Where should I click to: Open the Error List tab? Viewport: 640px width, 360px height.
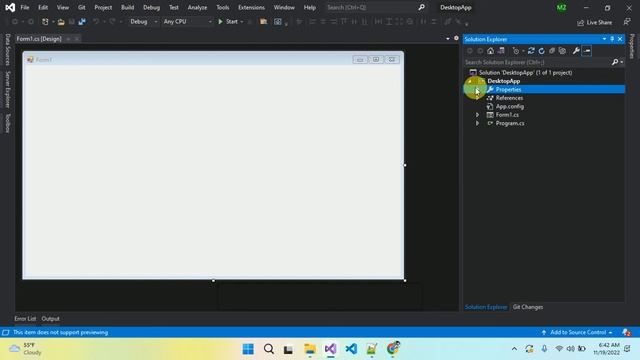pyautogui.click(x=25, y=318)
